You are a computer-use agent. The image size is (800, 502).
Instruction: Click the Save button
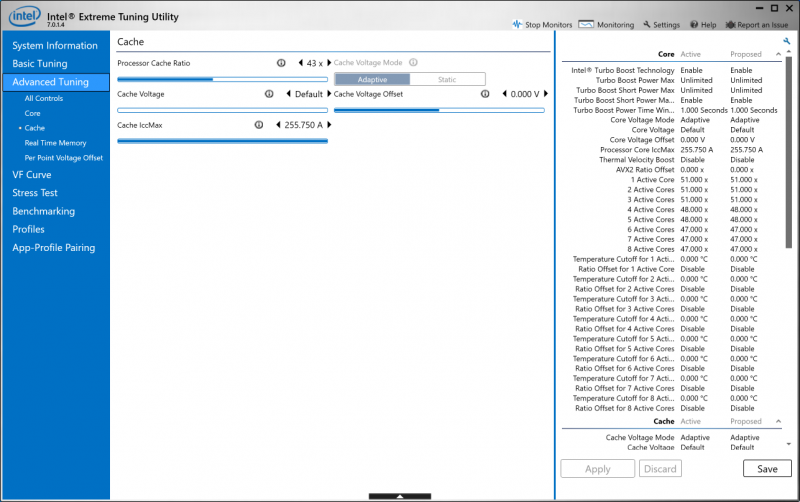click(x=767, y=469)
